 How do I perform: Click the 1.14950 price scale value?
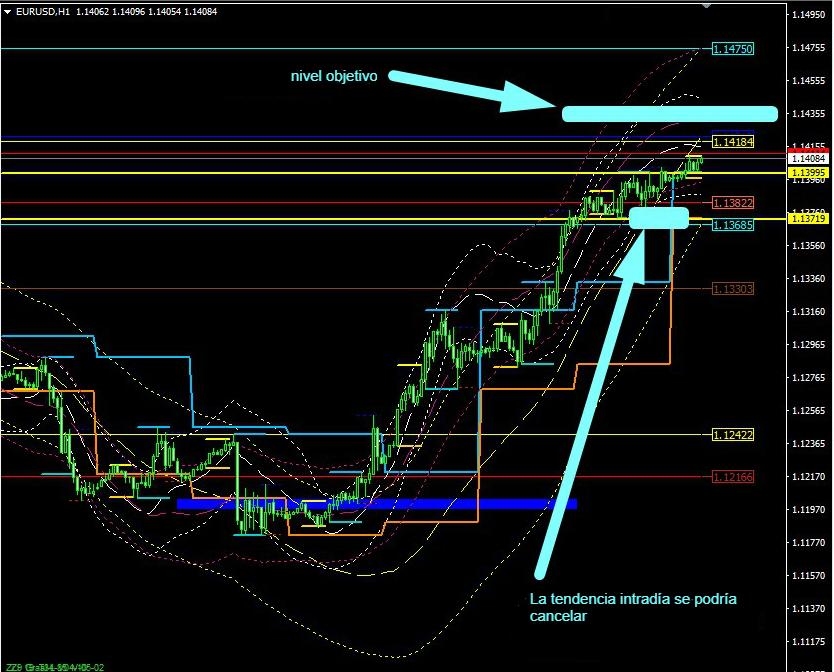coord(808,15)
